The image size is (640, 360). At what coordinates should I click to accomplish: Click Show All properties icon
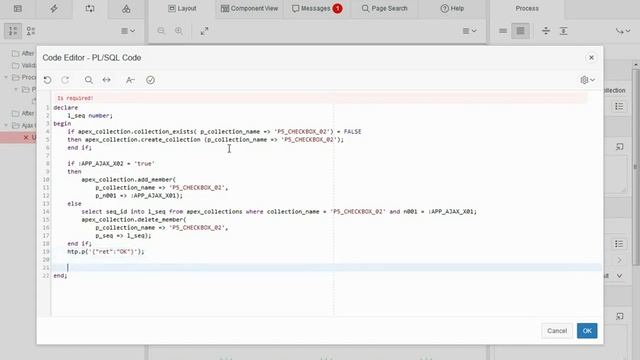pyautogui.click(x=520, y=31)
